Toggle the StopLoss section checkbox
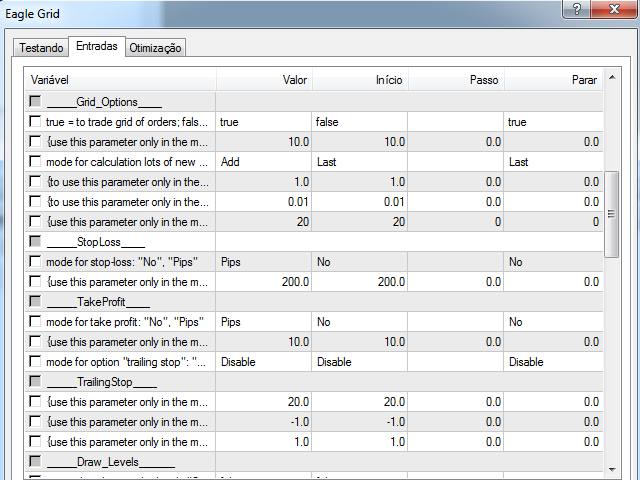Viewport: 640px width, 480px height. [35, 241]
